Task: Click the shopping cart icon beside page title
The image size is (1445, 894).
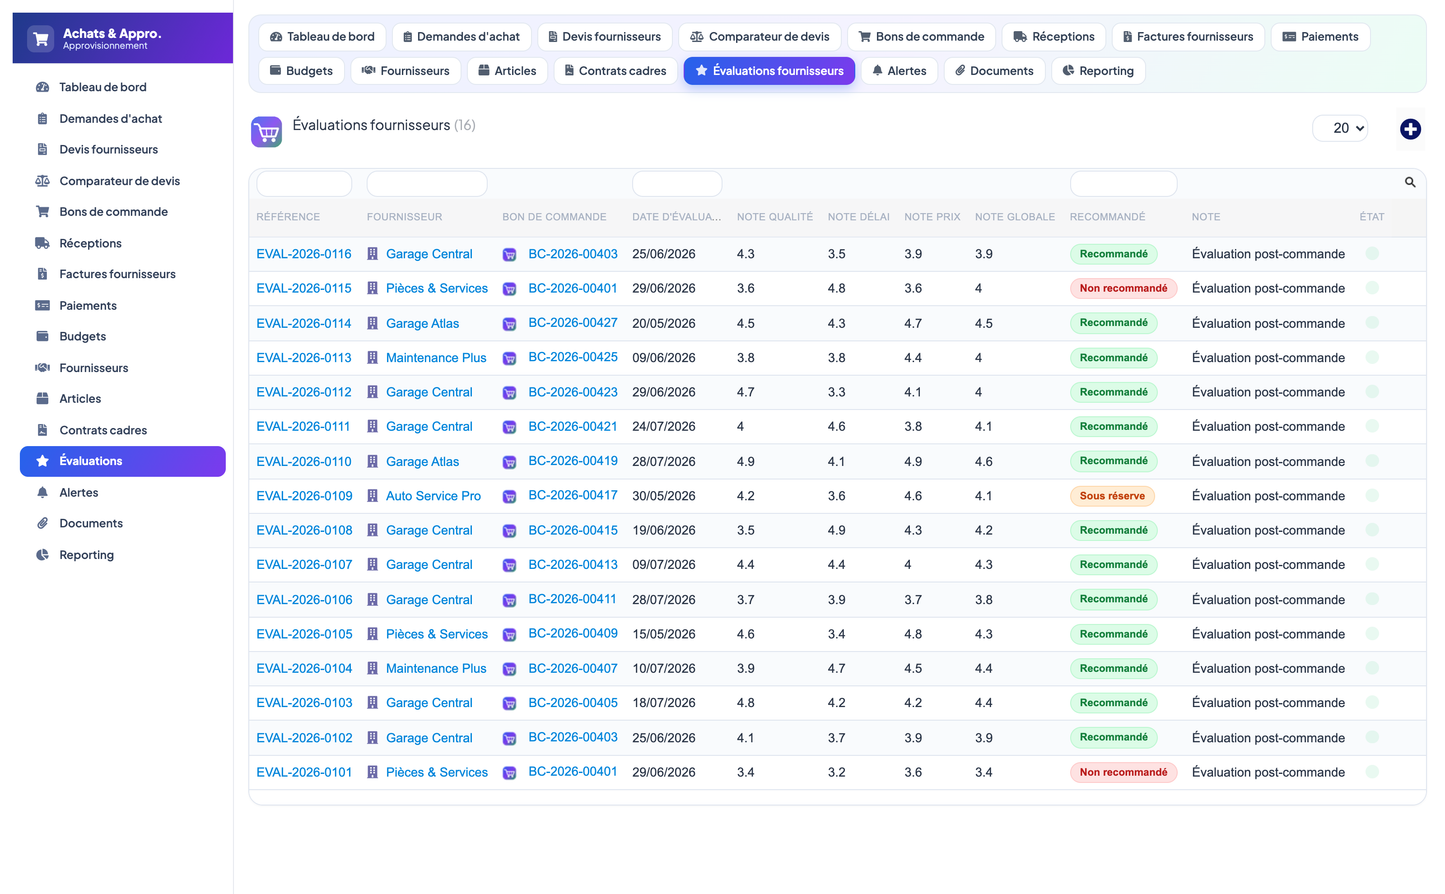Action: click(267, 132)
